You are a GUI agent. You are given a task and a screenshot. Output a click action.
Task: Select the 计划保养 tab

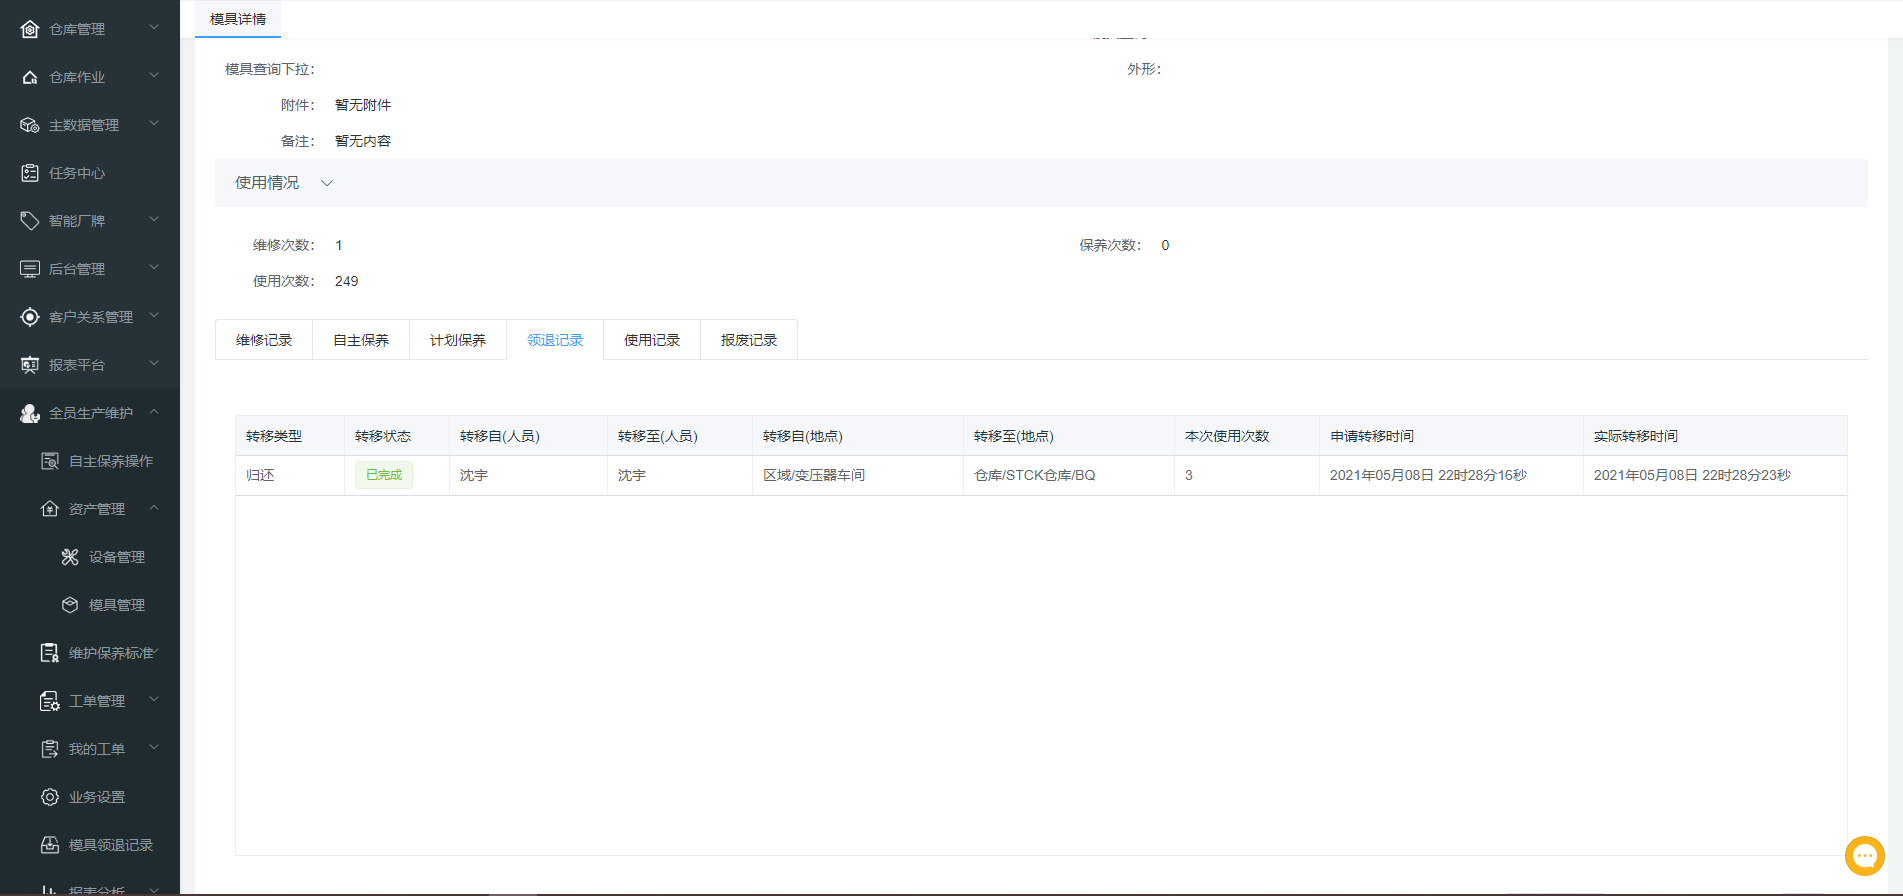[x=458, y=340]
